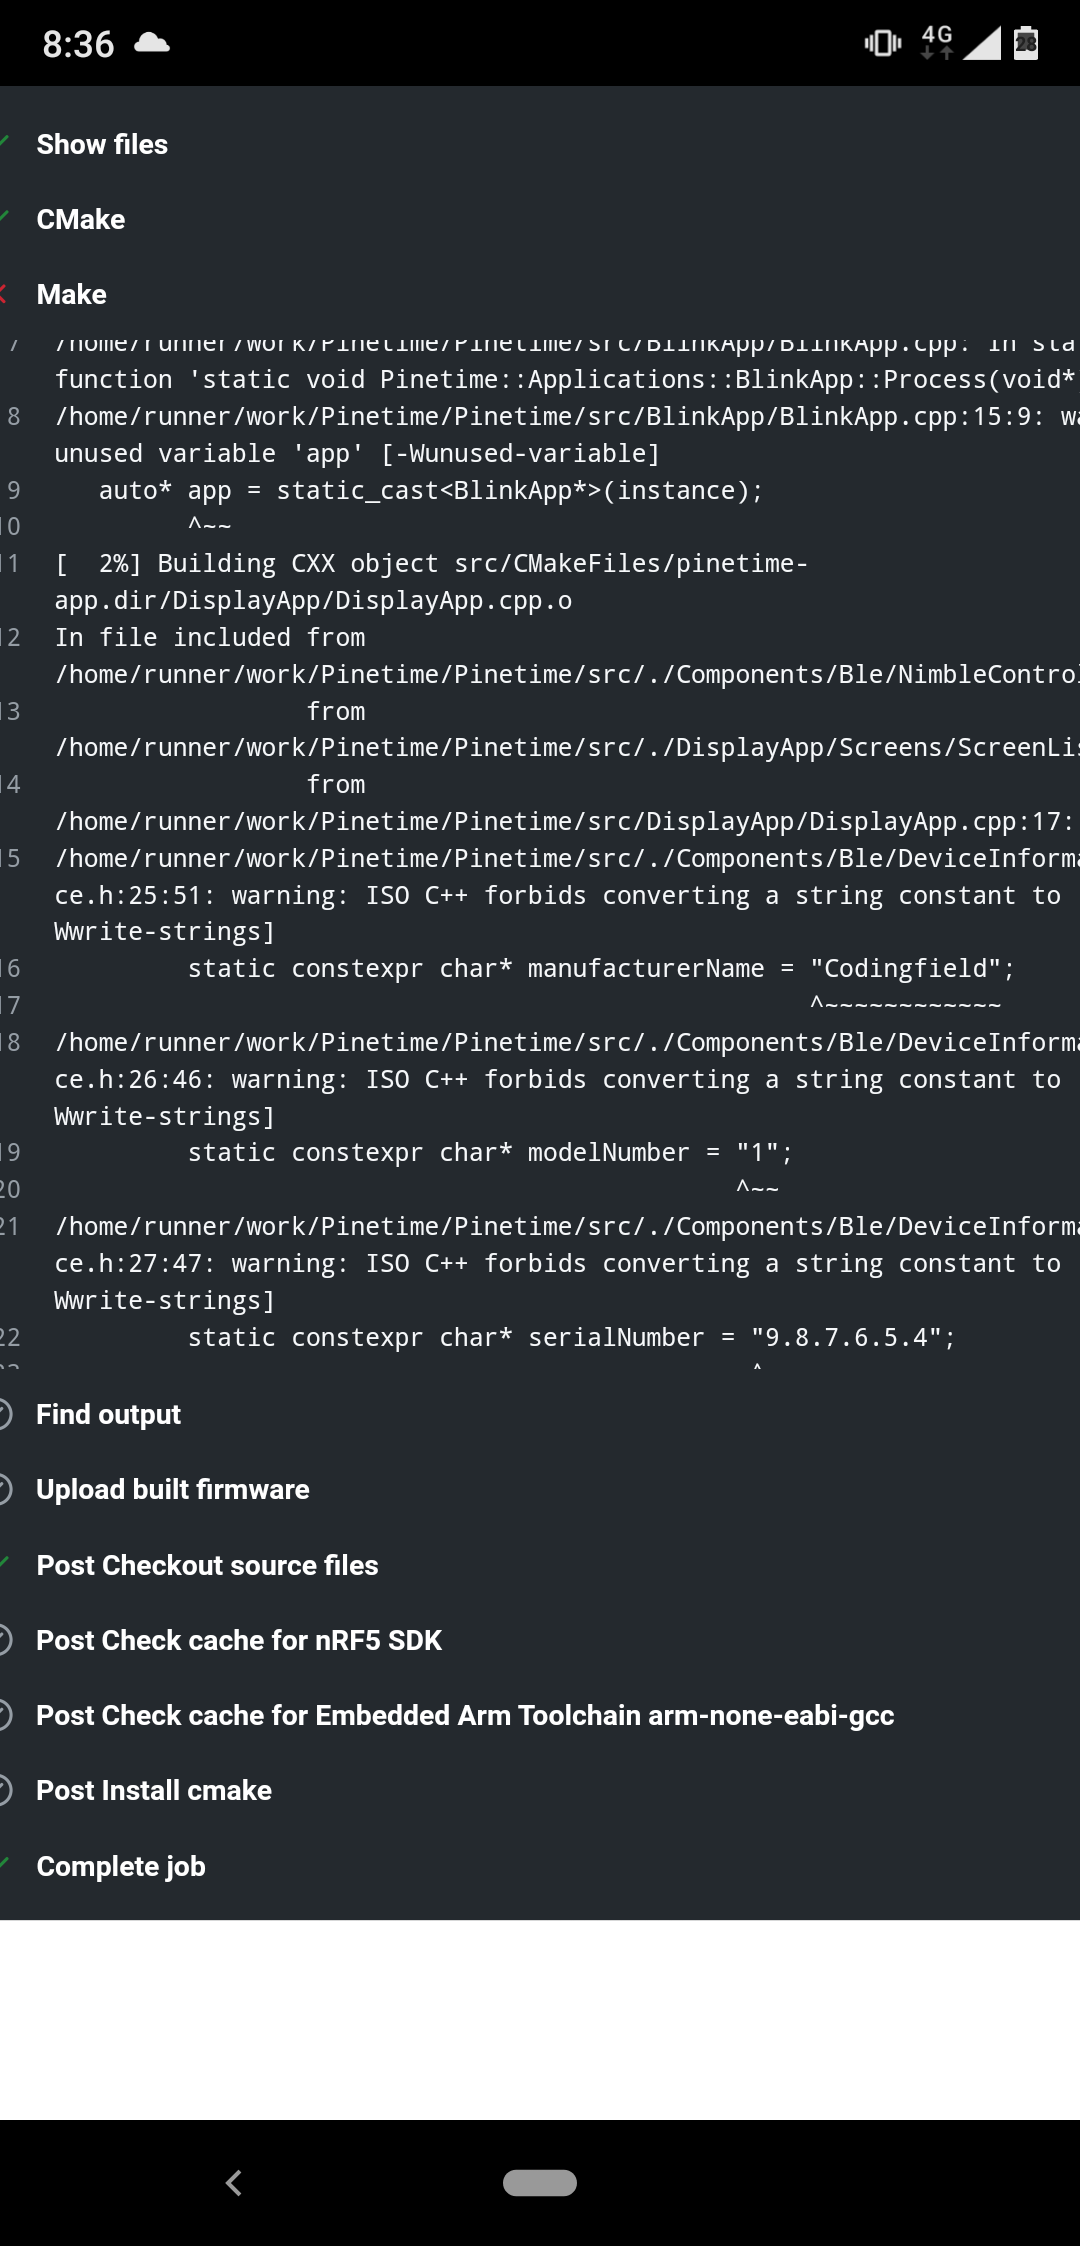
Task: Expand the CMake step log
Action: (81, 219)
